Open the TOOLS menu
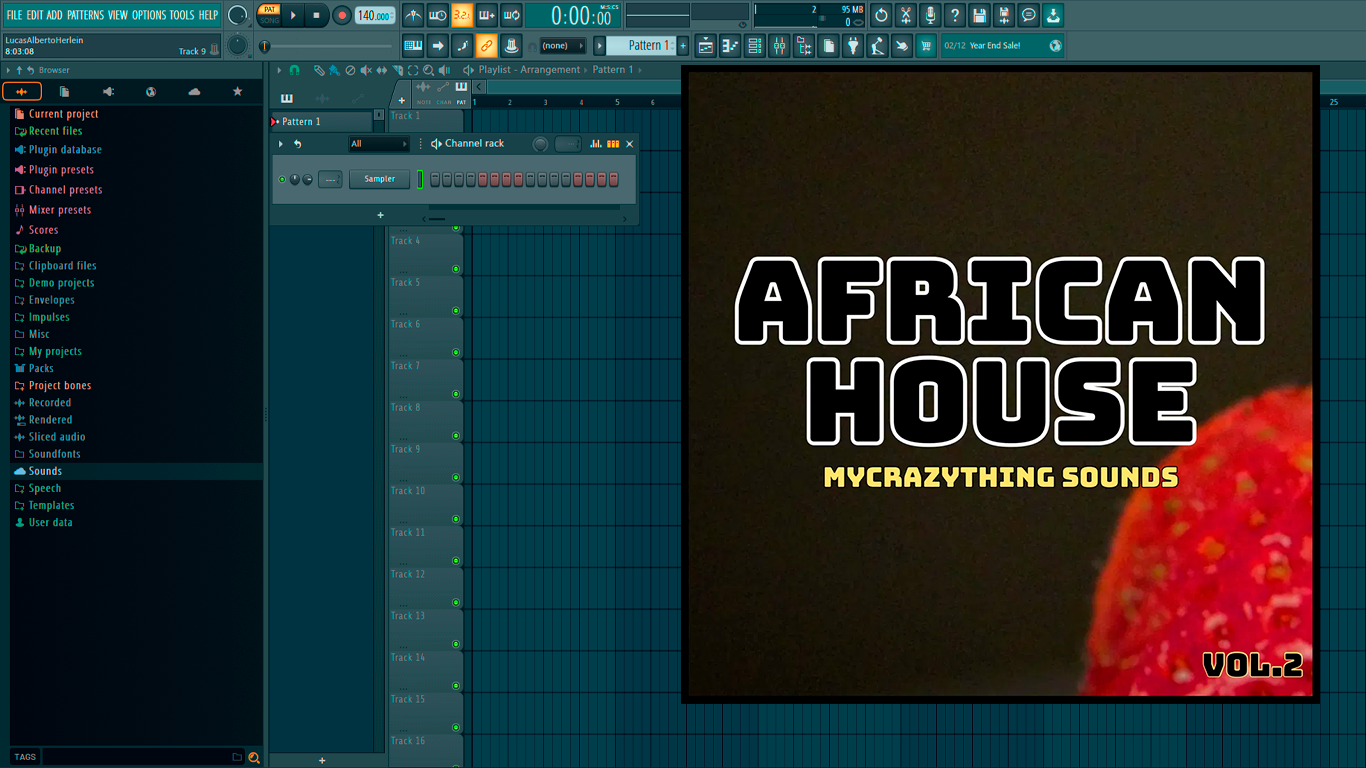 coord(182,15)
